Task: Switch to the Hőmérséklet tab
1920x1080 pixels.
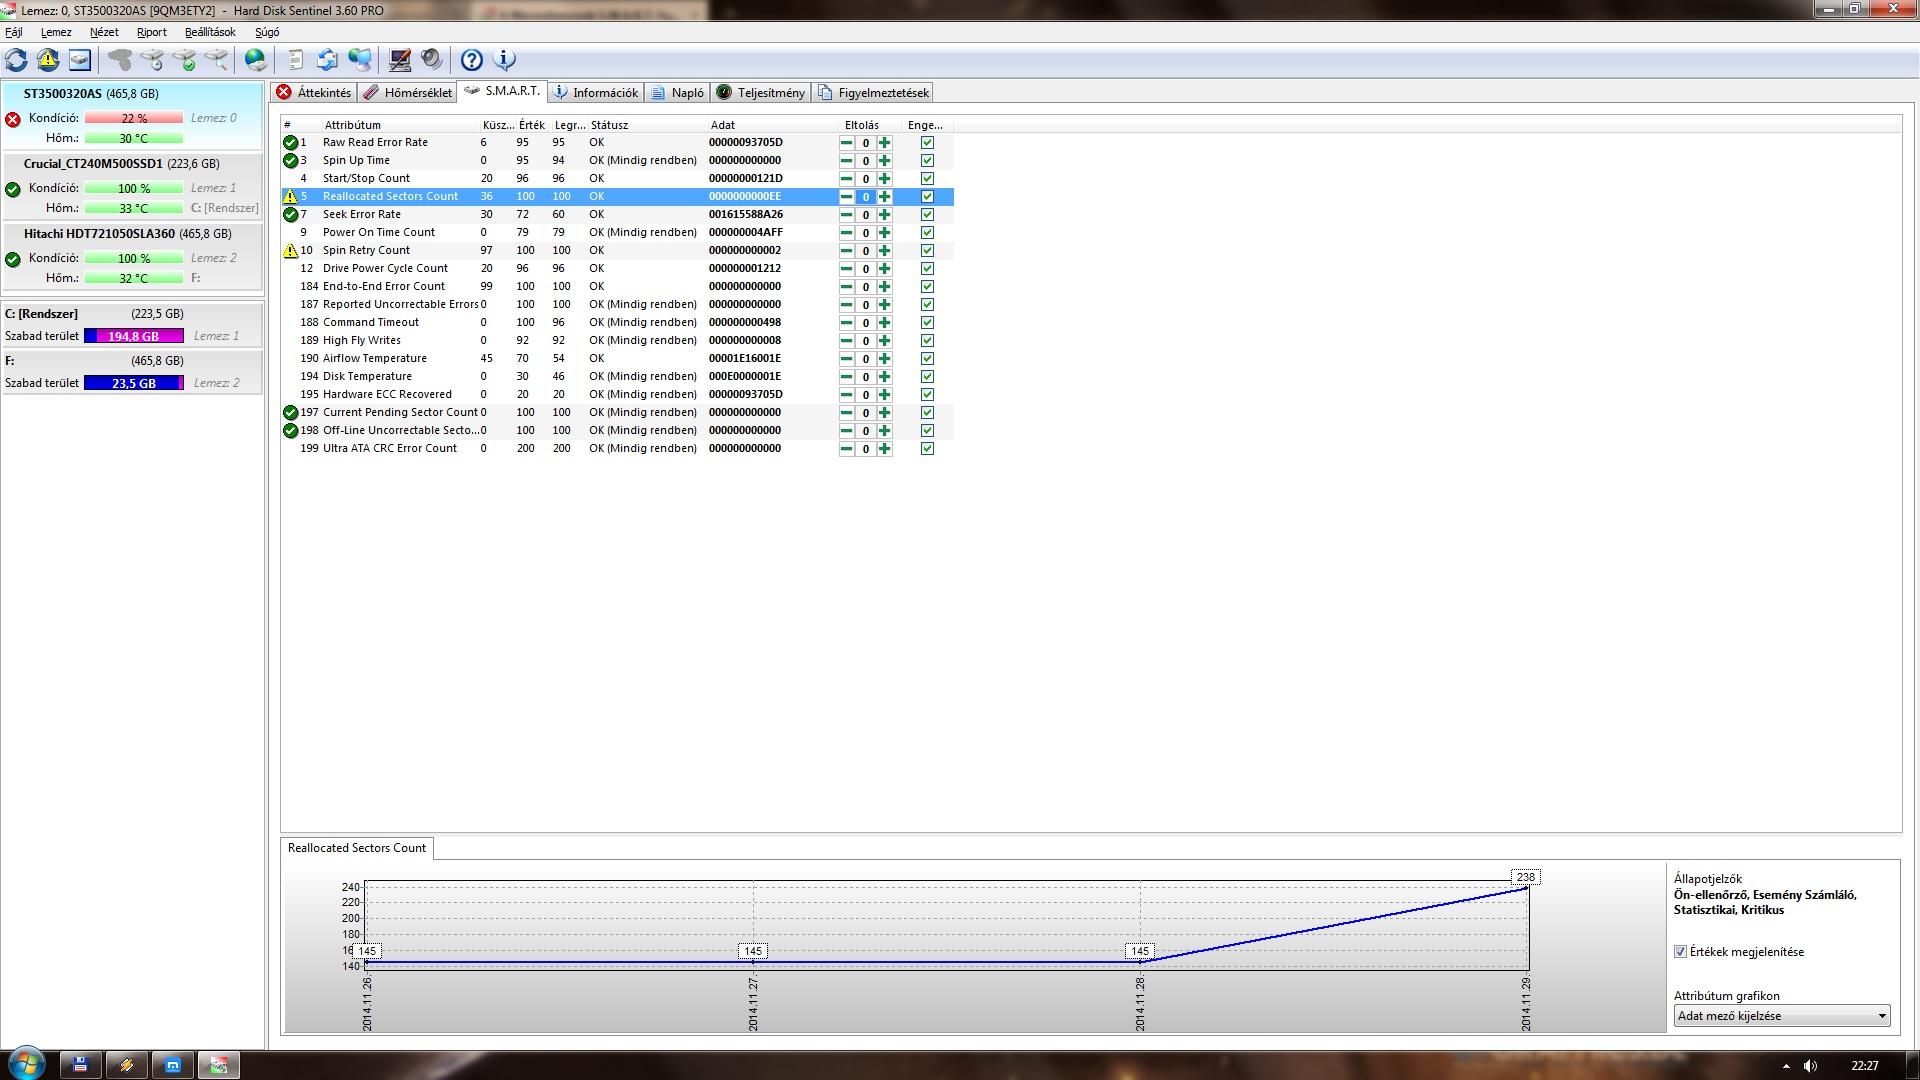Action: coord(407,92)
